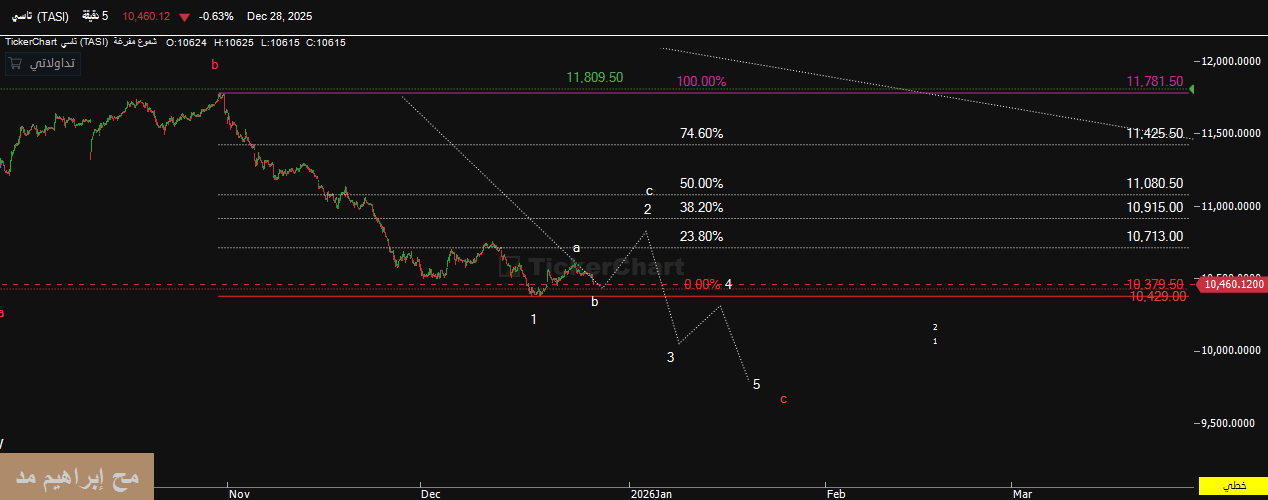Image resolution: width=1268 pixels, height=500 pixels.
Task: Open the شموع مفرغة chart type selector
Action: [138, 42]
